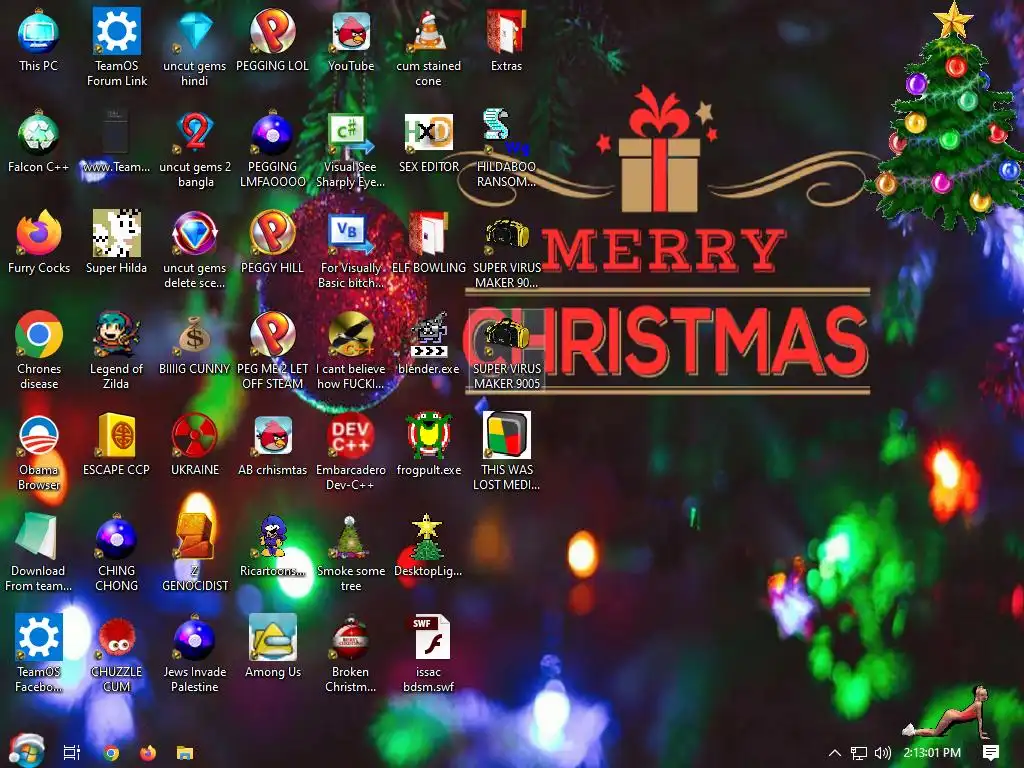Open the Action Center notification icon

point(991,753)
